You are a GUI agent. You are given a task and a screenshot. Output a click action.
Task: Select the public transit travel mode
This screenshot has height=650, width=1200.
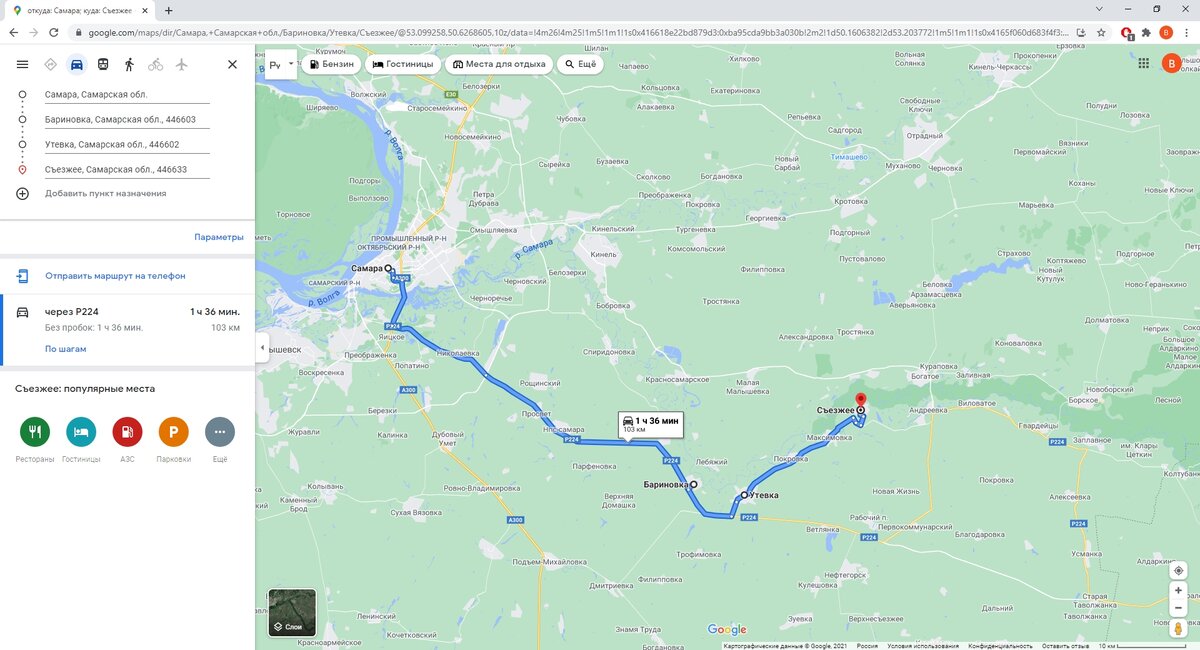[103, 64]
